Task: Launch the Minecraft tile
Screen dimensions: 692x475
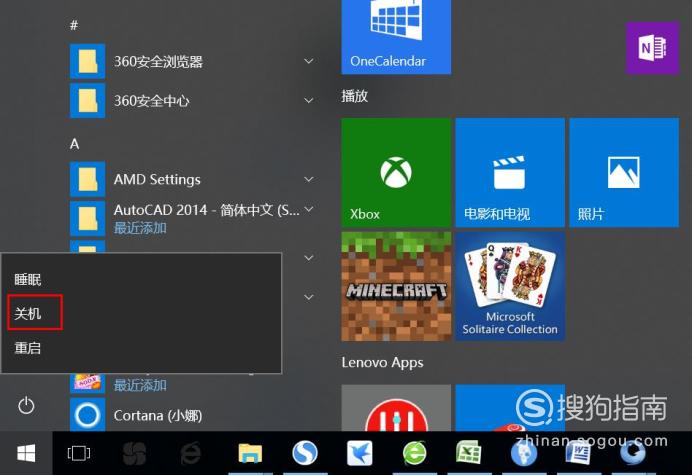Action: [x=396, y=287]
